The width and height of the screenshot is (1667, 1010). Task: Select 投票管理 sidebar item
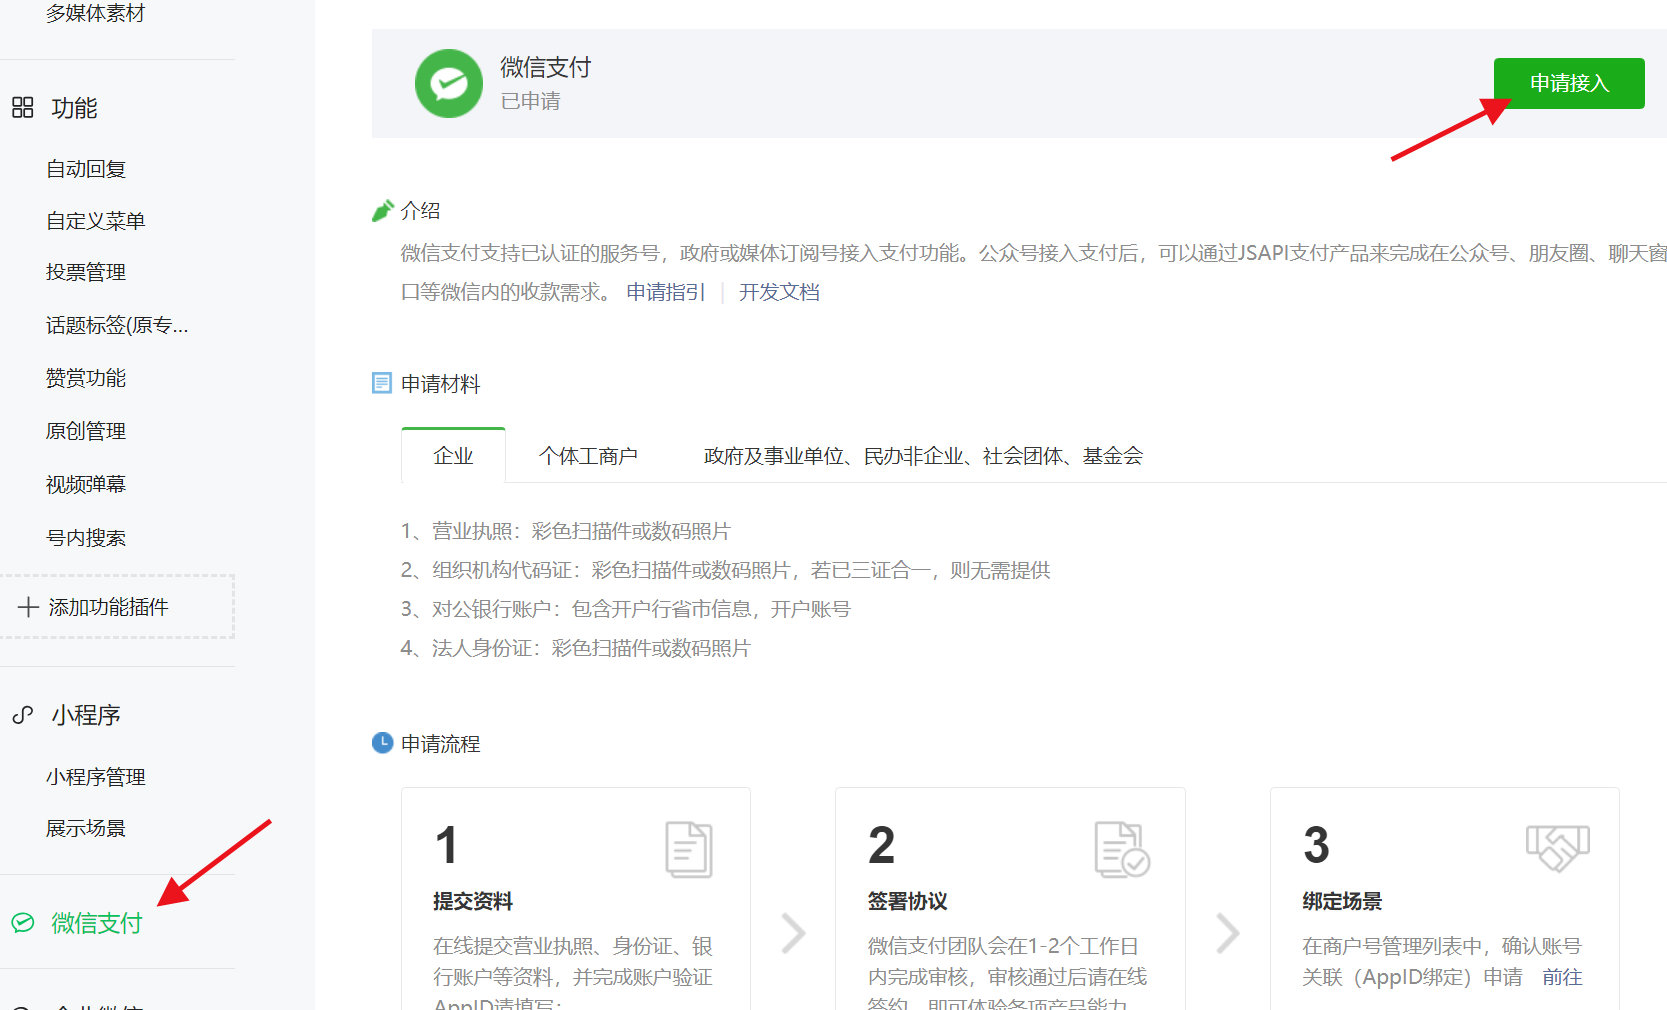click(86, 272)
